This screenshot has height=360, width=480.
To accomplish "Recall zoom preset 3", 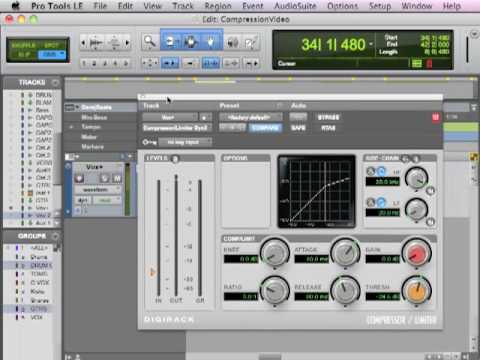I will [105, 63].
